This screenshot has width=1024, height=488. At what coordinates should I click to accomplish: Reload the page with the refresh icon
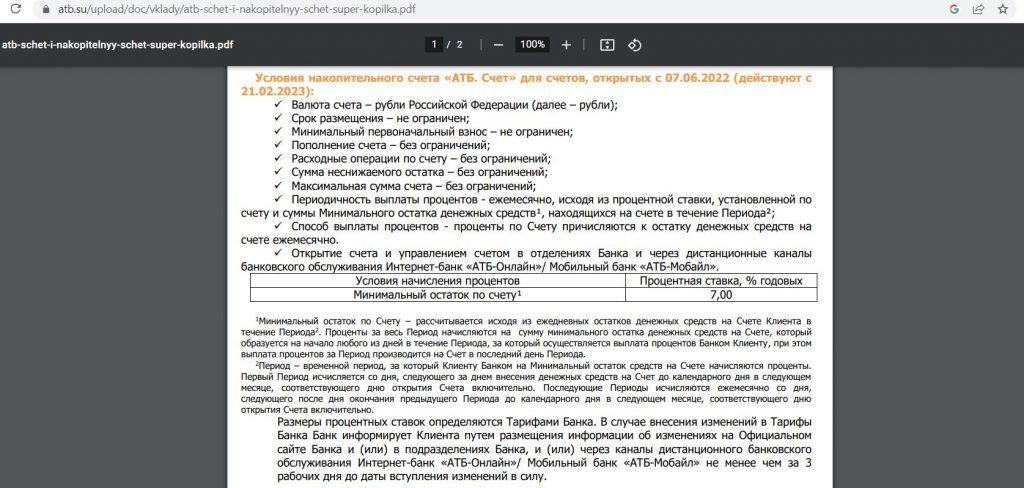(x=16, y=9)
